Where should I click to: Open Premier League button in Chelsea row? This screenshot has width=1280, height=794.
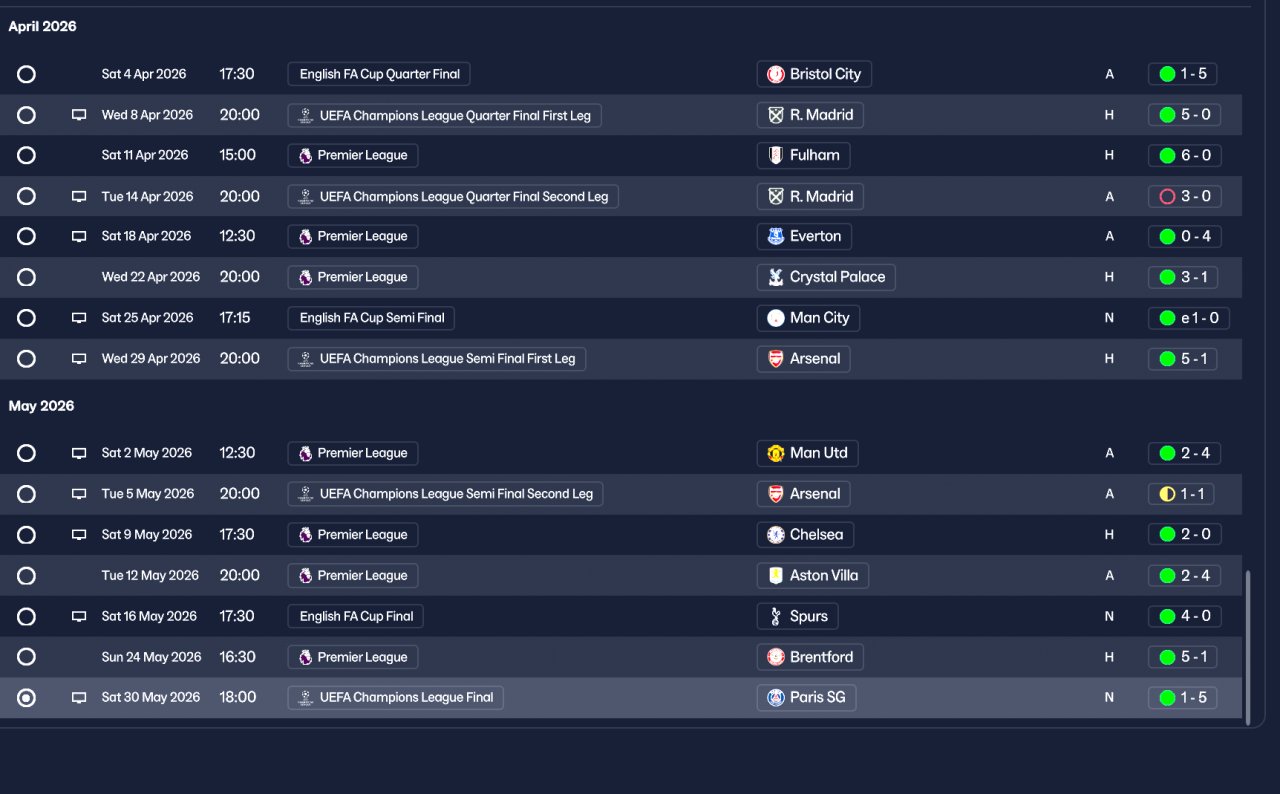click(353, 535)
